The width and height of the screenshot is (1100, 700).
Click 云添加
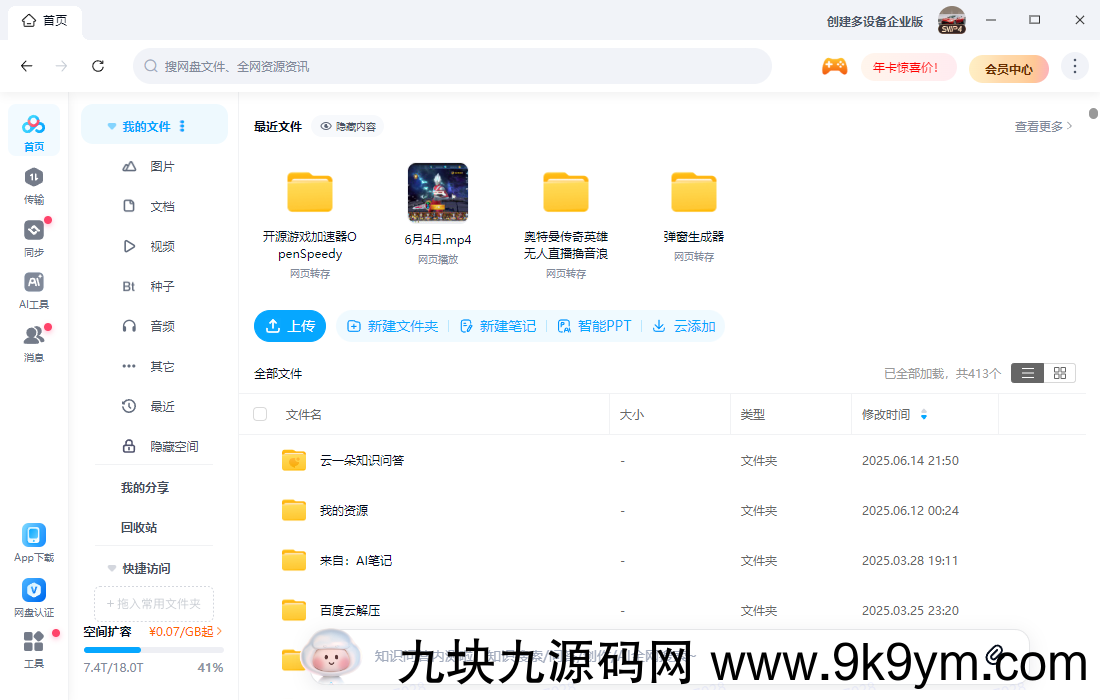pyautogui.click(x=684, y=326)
